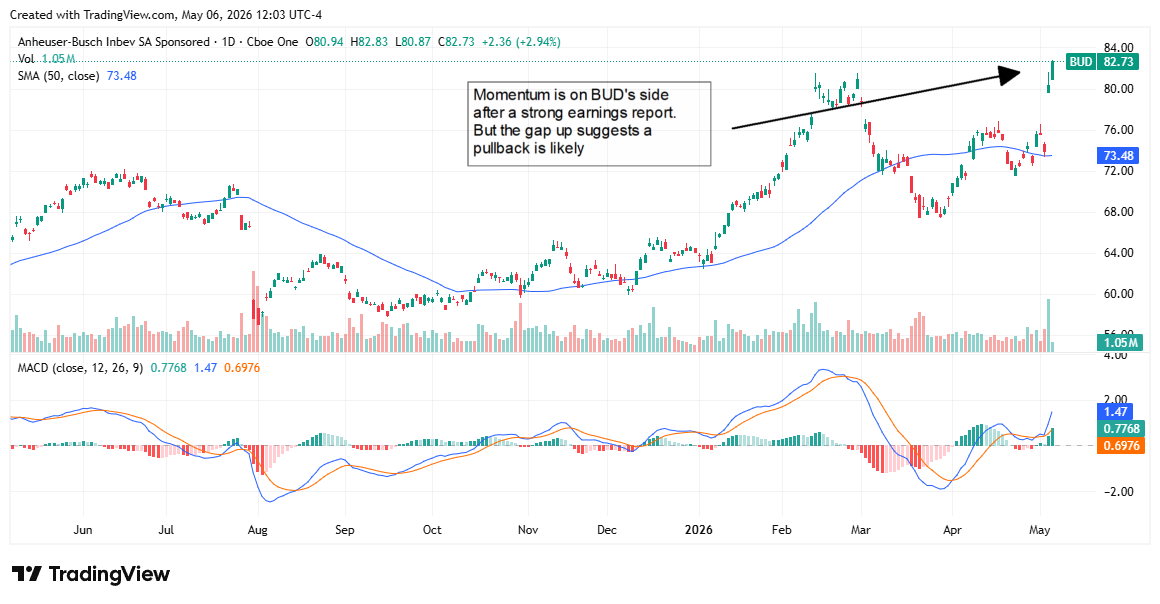The height and width of the screenshot is (604, 1160).
Task: Click the 76.00 price axis label
Action: point(1119,130)
